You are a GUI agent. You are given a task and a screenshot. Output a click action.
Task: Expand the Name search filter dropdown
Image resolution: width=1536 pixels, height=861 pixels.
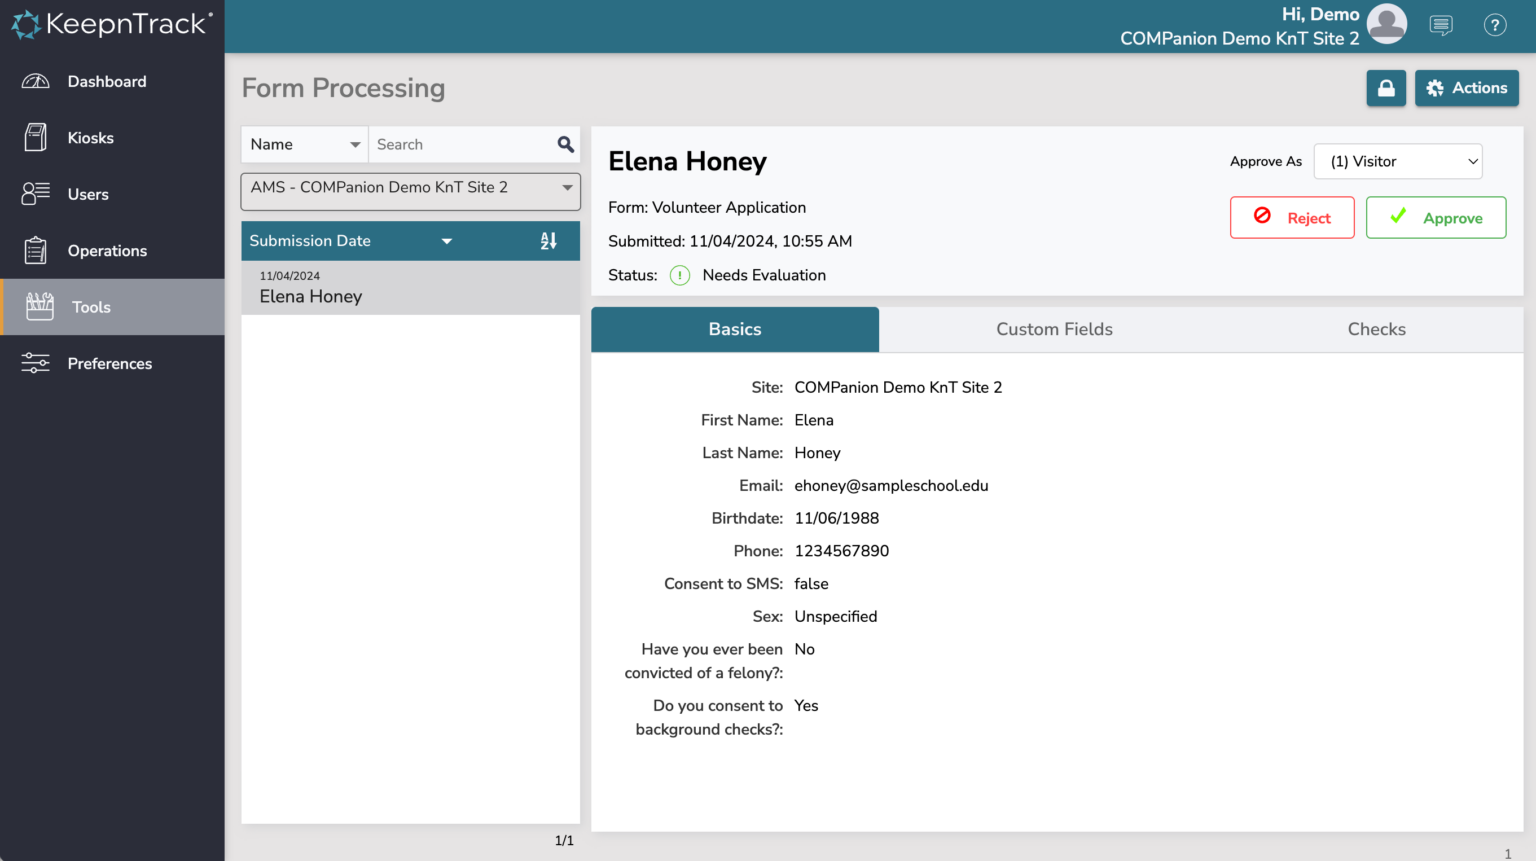pos(304,144)
